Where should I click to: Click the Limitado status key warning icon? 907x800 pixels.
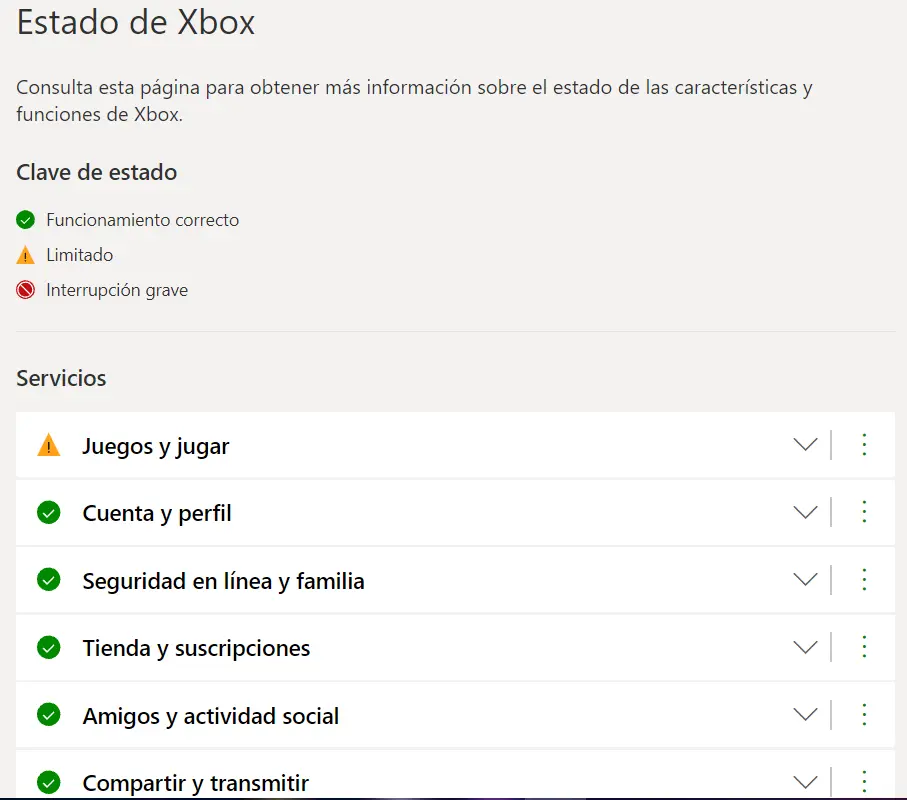(x=25, y=255)
